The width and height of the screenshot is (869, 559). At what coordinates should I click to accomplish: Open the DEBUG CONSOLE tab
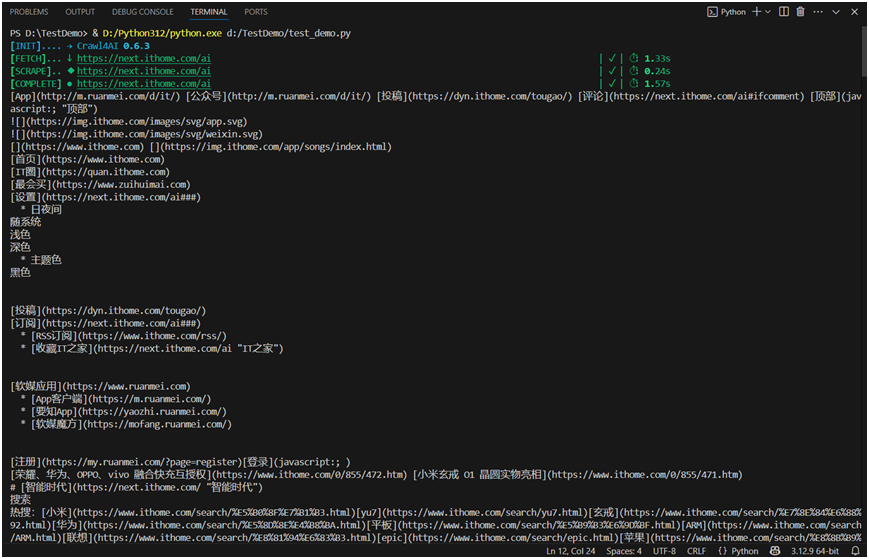click(x=142, y=12)
